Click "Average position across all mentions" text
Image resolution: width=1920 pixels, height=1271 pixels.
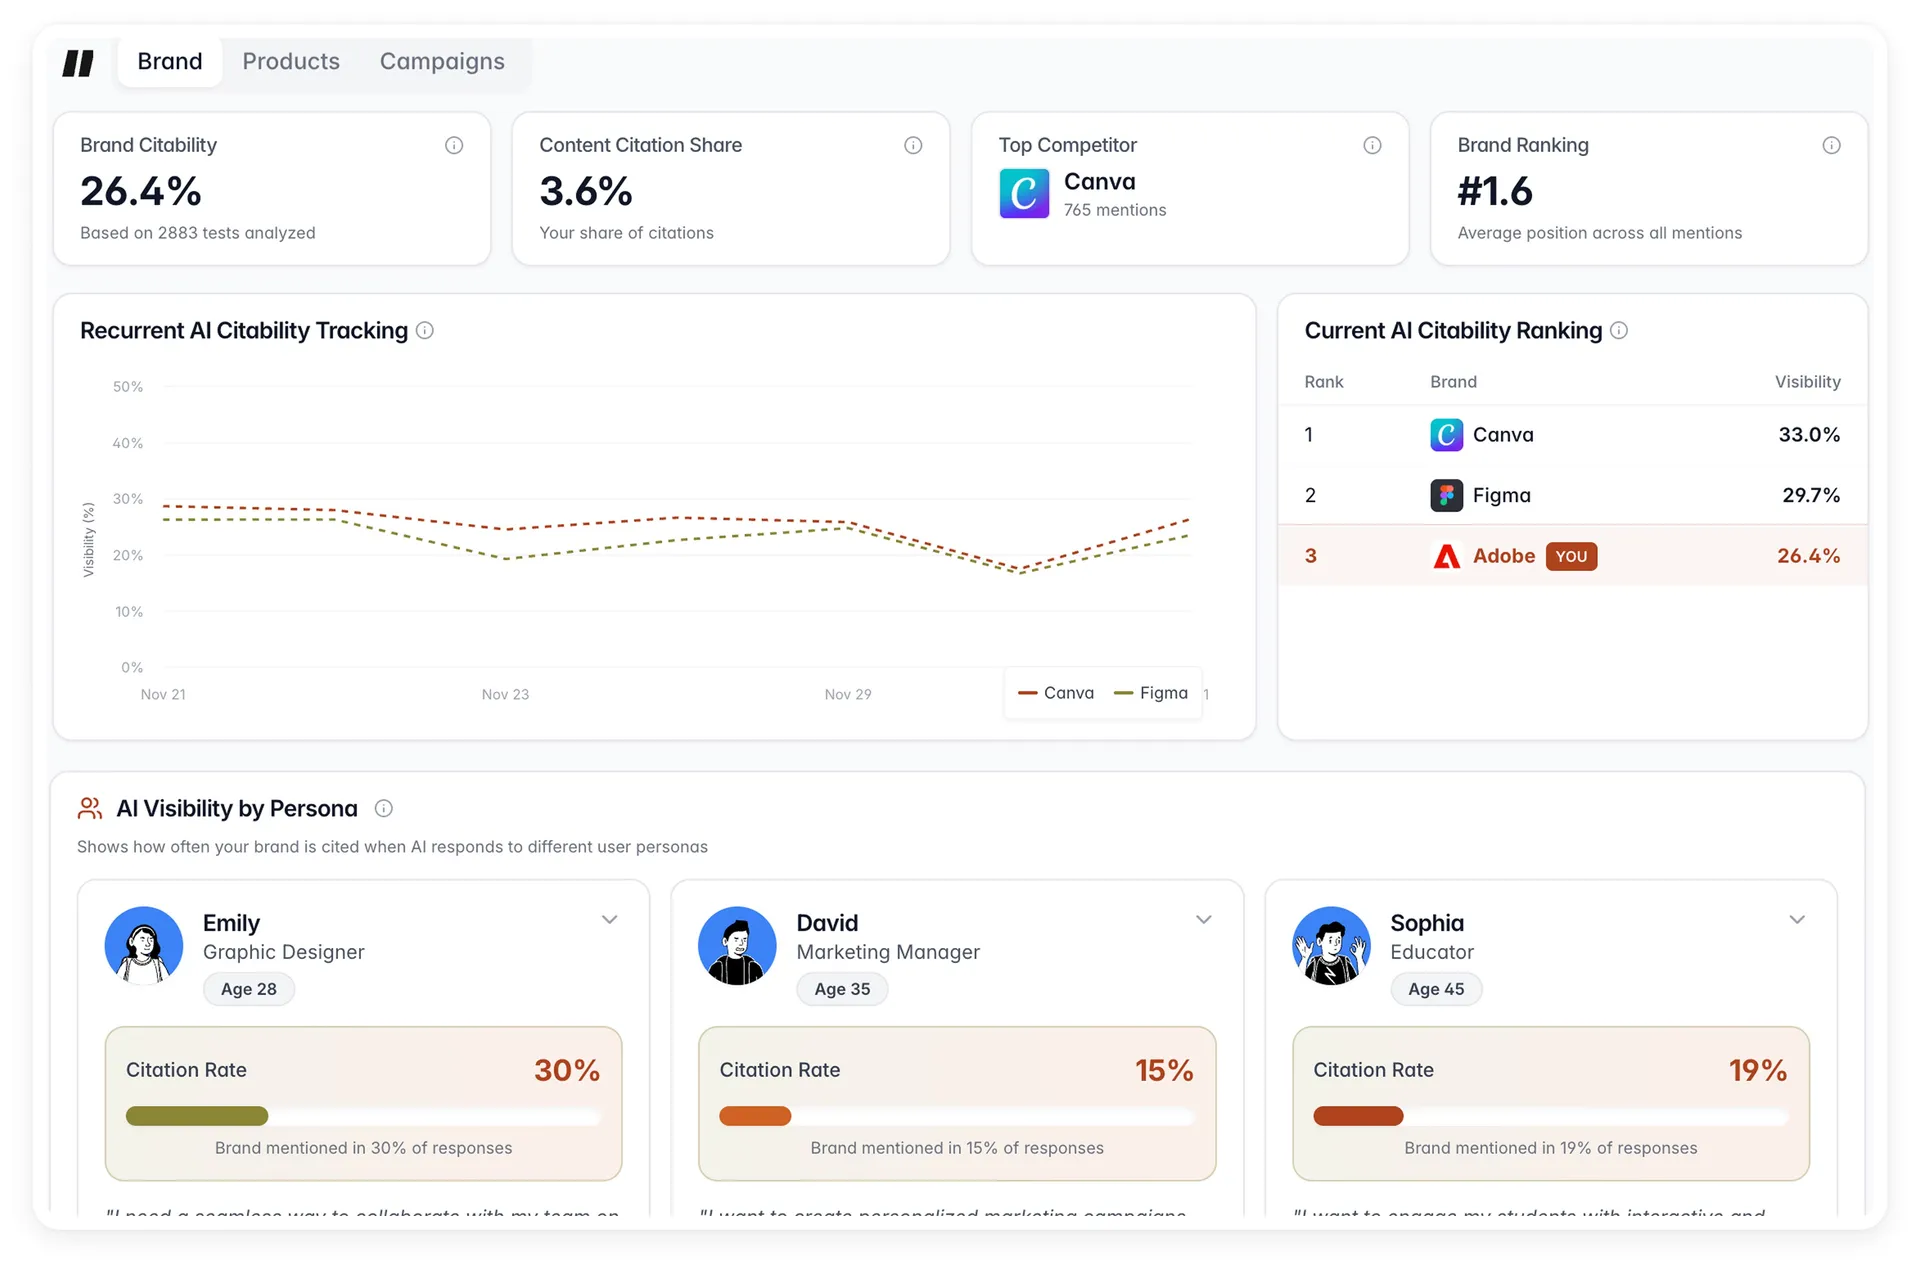click(x=1599, y=233)
